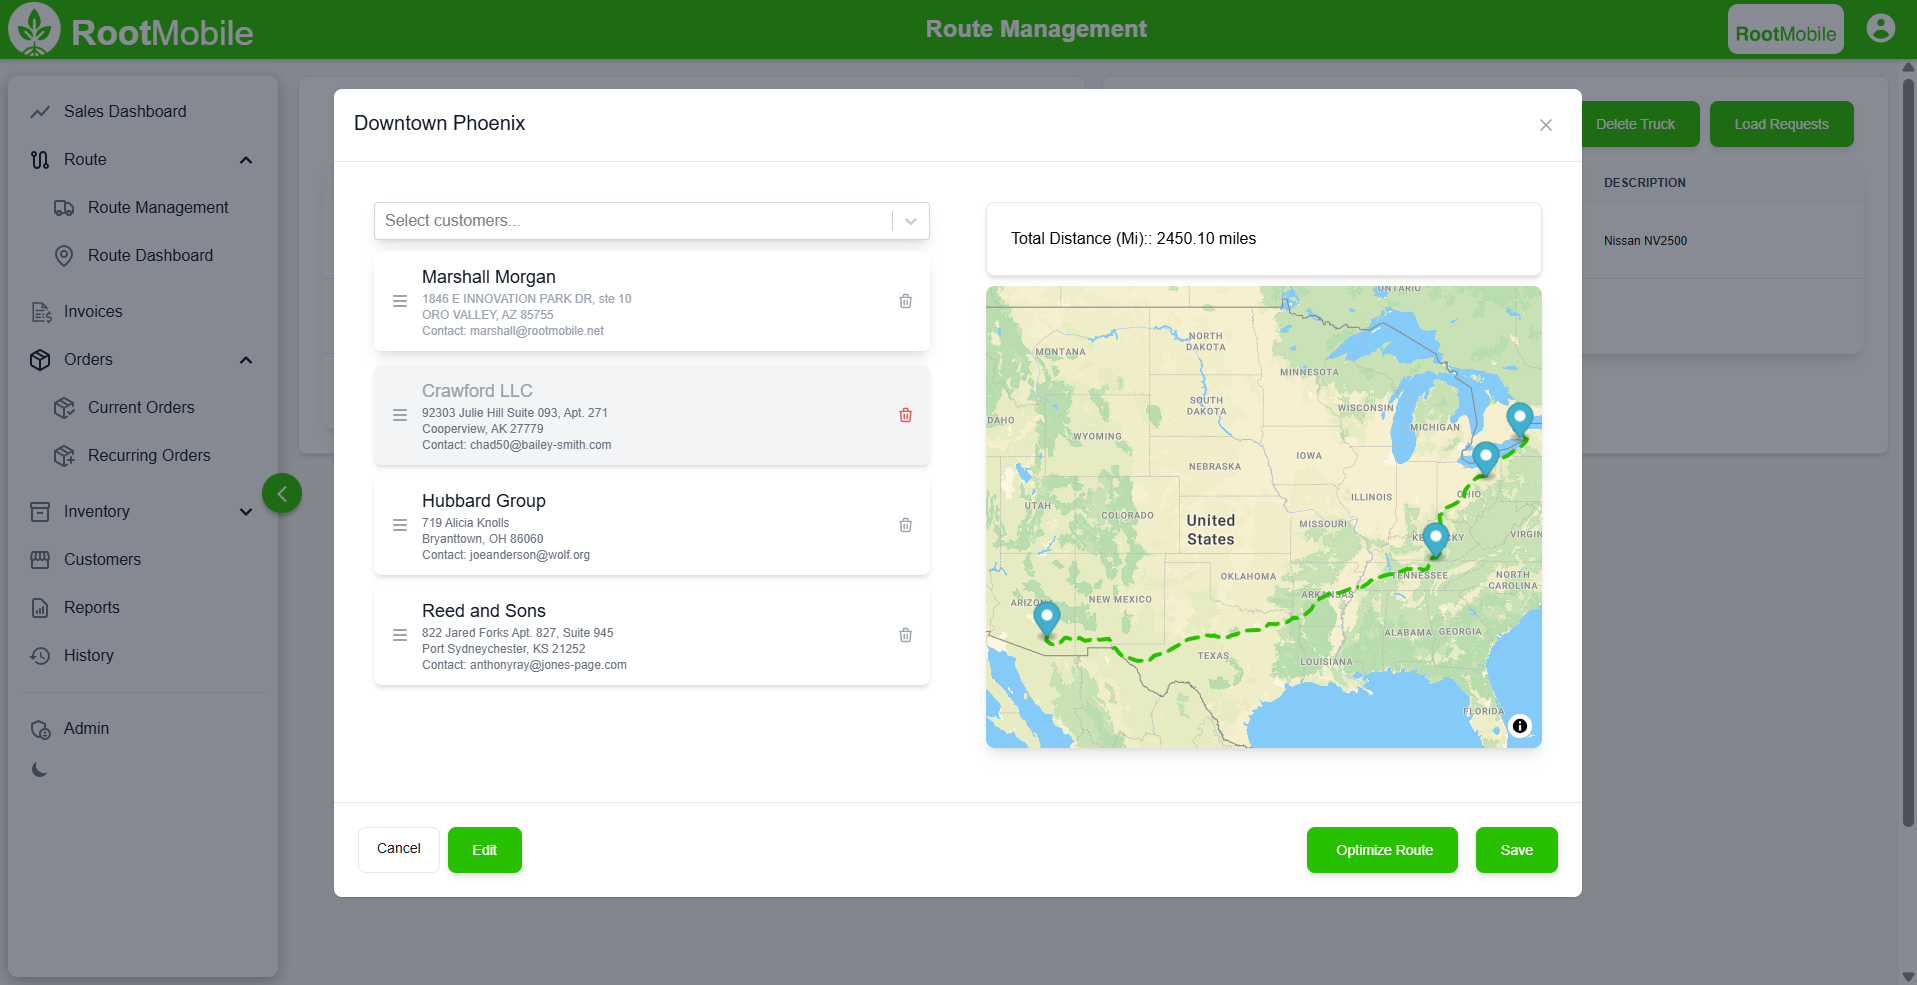Click red trash icon for Crawford LLC
This screenshot has height=985, width=1917.
(905, 415)
